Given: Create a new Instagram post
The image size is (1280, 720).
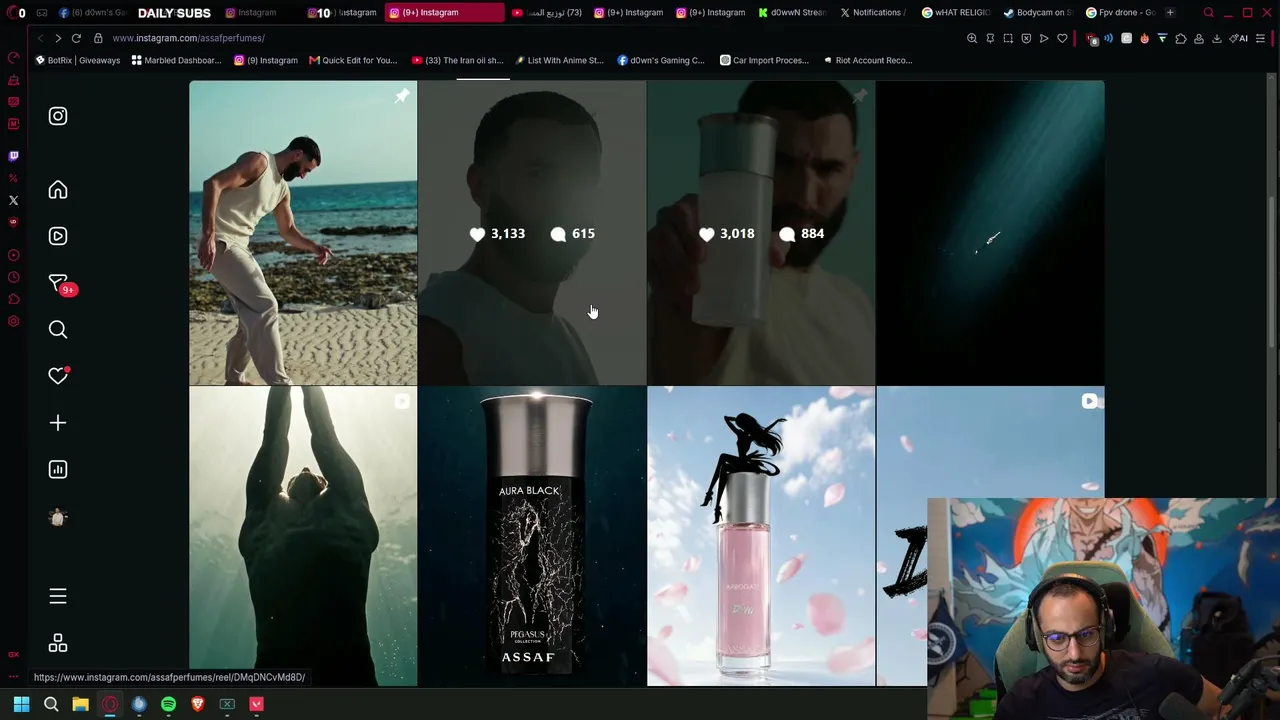Looking at the screenshot, I should 58,423.
